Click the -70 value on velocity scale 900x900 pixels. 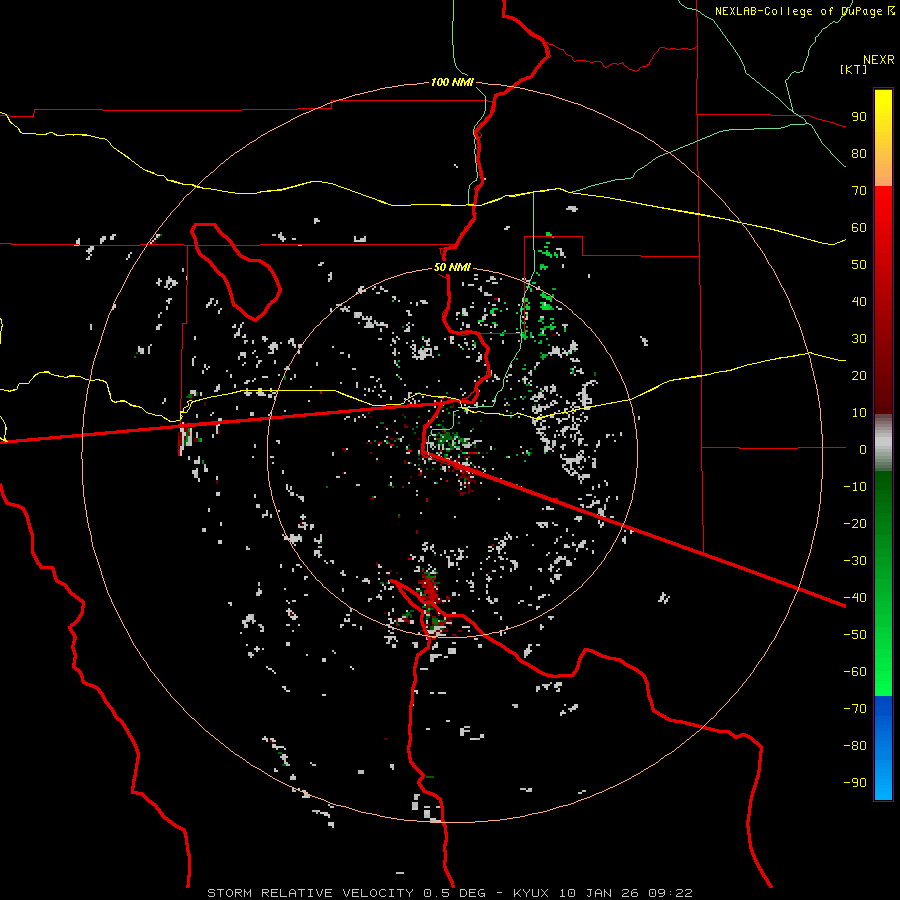click(x=855, y=708)
